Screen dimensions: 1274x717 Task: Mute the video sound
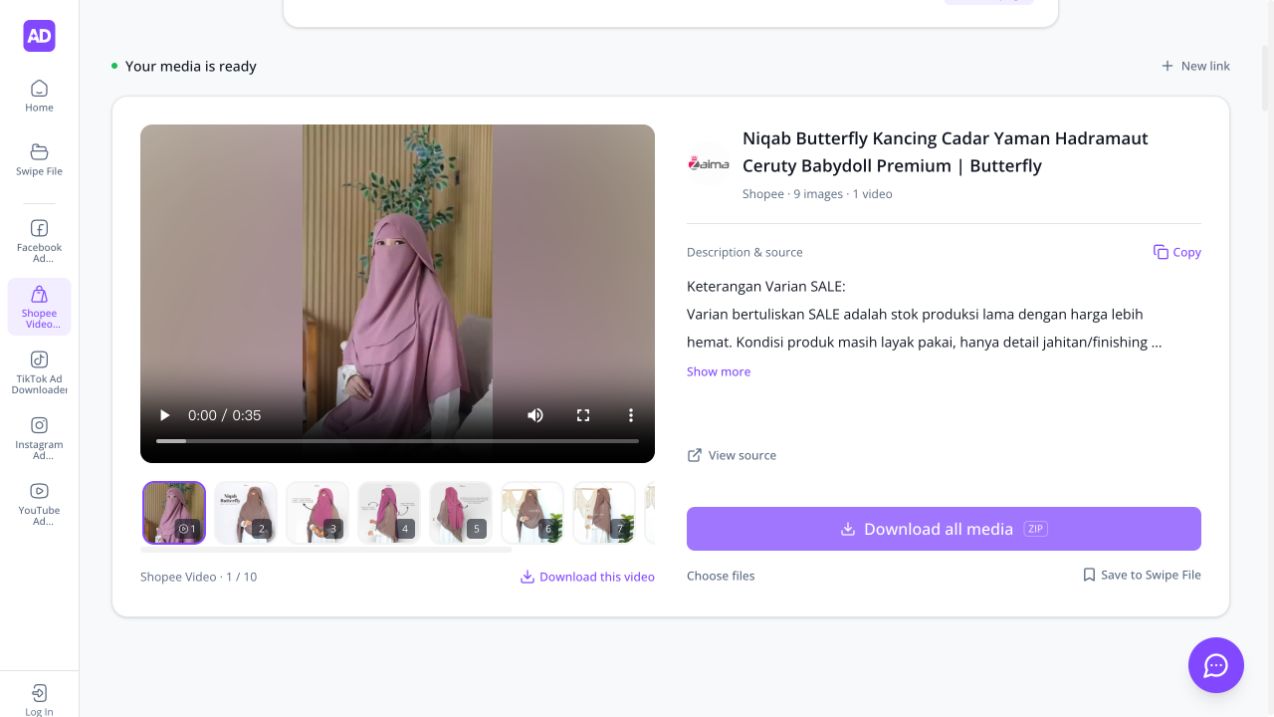(x=536, y=415)
